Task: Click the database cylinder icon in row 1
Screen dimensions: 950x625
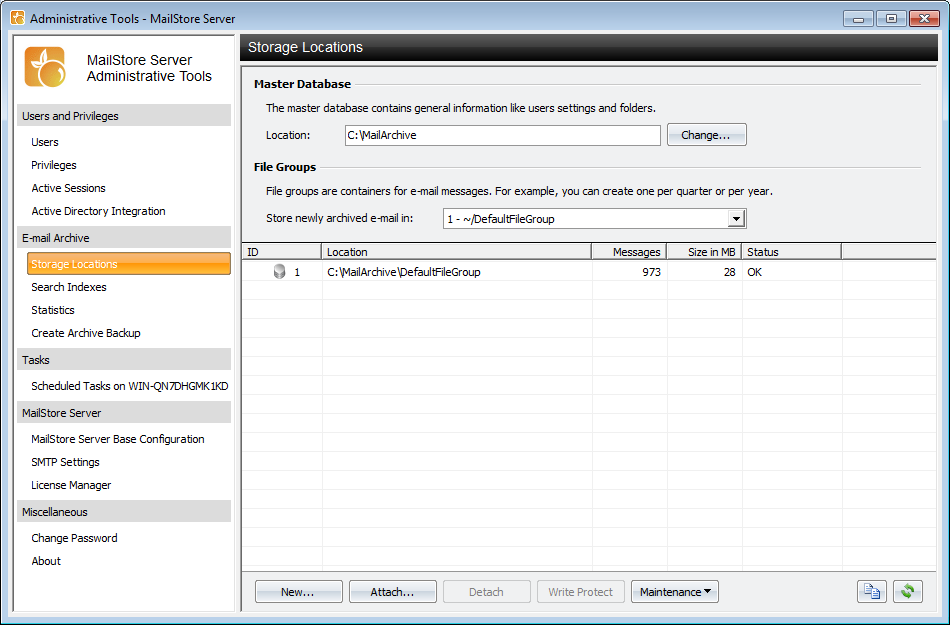Action: pos(279,272)
